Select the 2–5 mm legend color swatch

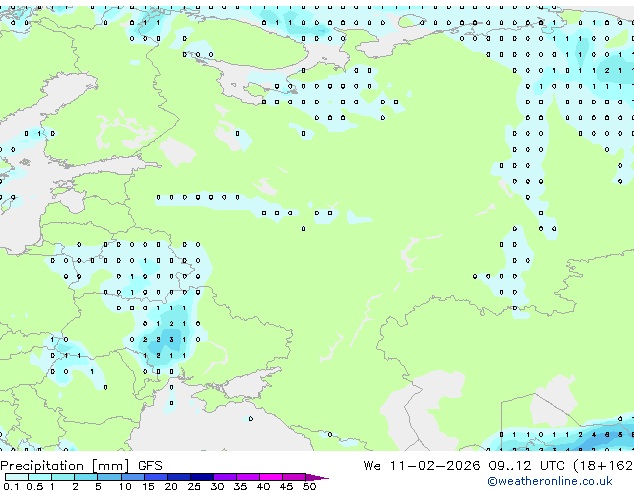point(86,477)
